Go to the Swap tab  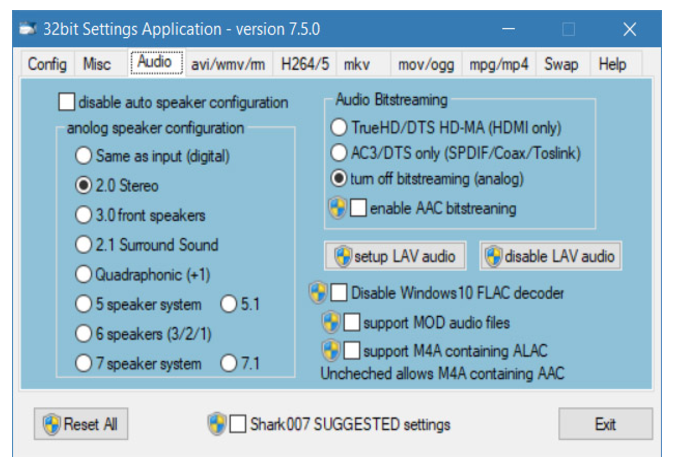[561, 64]
